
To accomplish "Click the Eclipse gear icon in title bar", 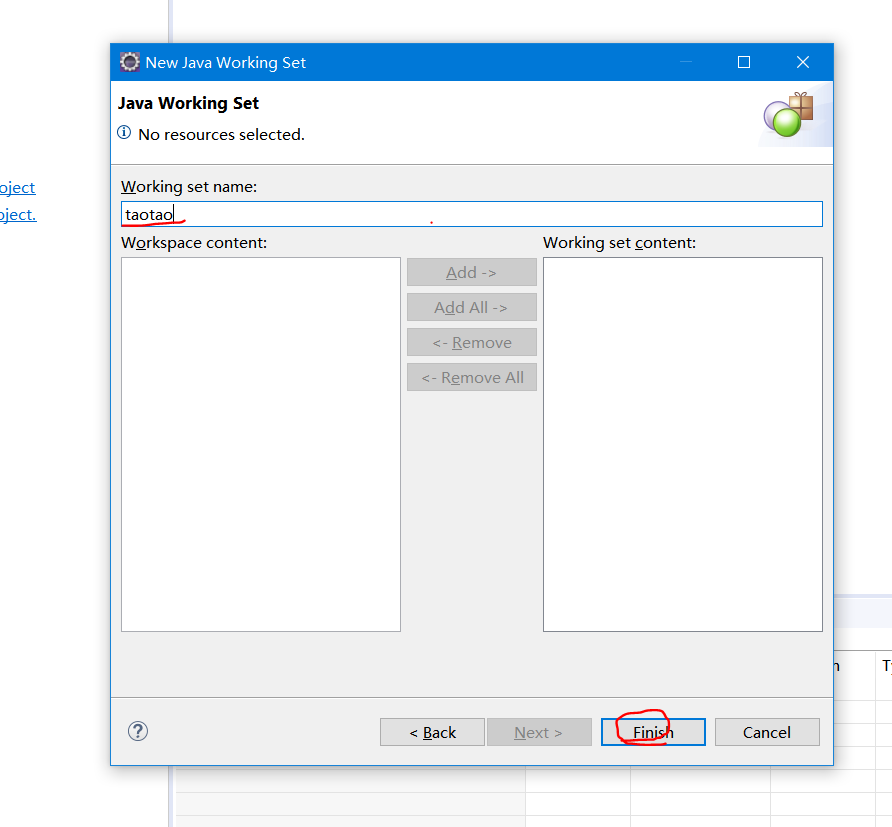I will pos(130,62).
